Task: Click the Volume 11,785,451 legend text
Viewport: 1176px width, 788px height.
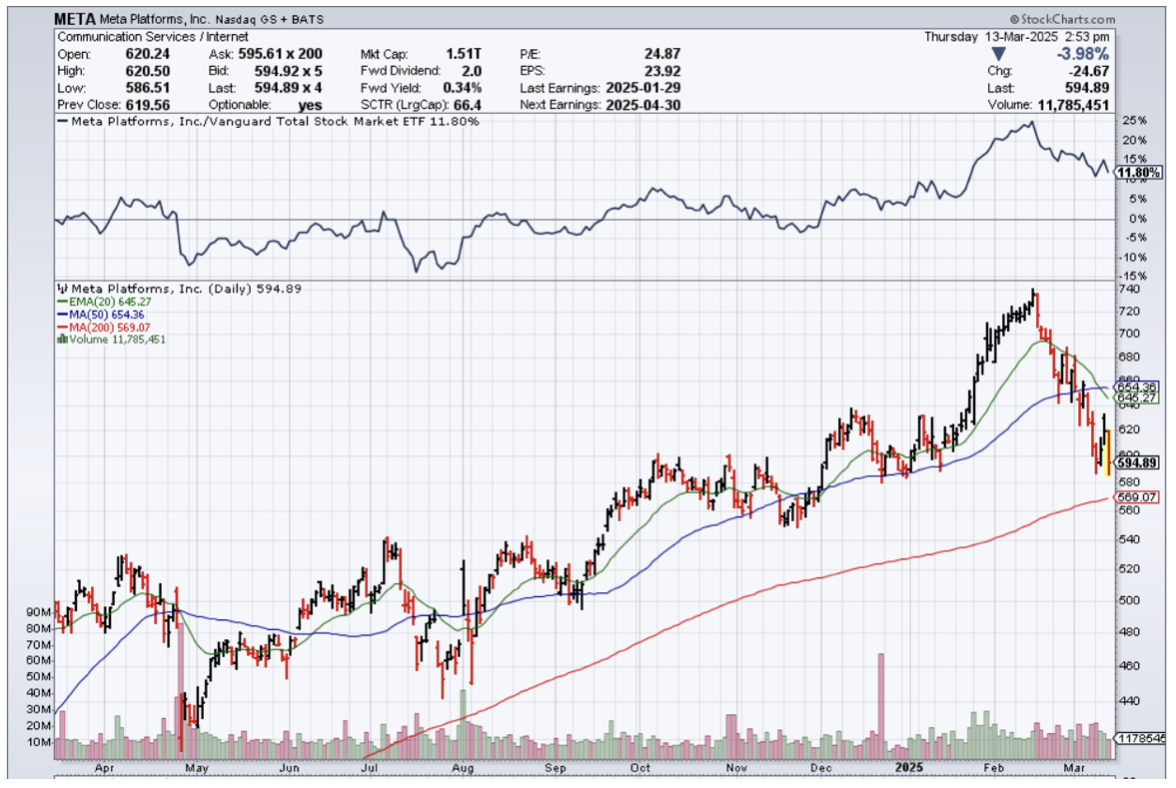Action: click(116, 340)
